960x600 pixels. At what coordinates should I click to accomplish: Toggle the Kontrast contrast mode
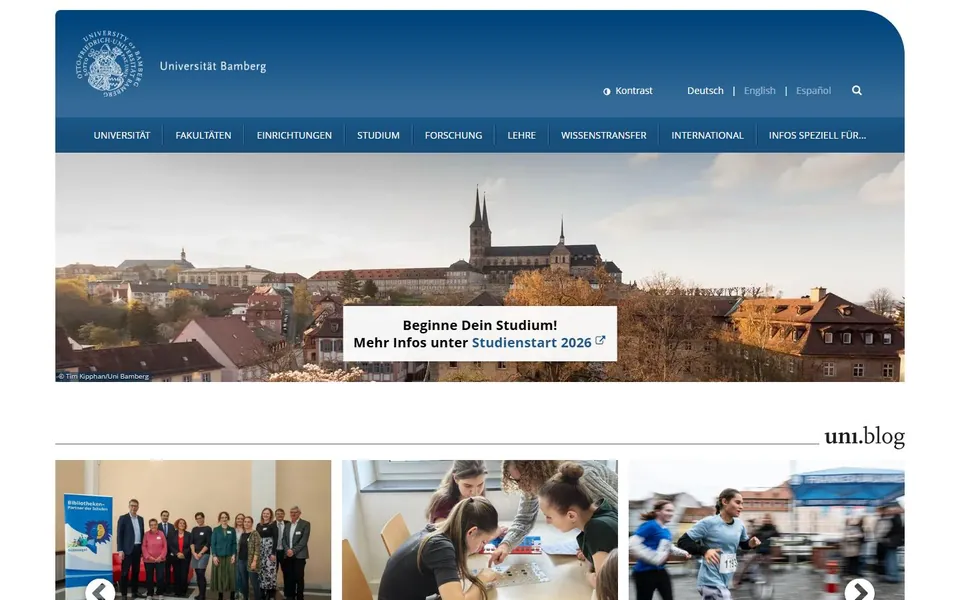click(628, 91)
